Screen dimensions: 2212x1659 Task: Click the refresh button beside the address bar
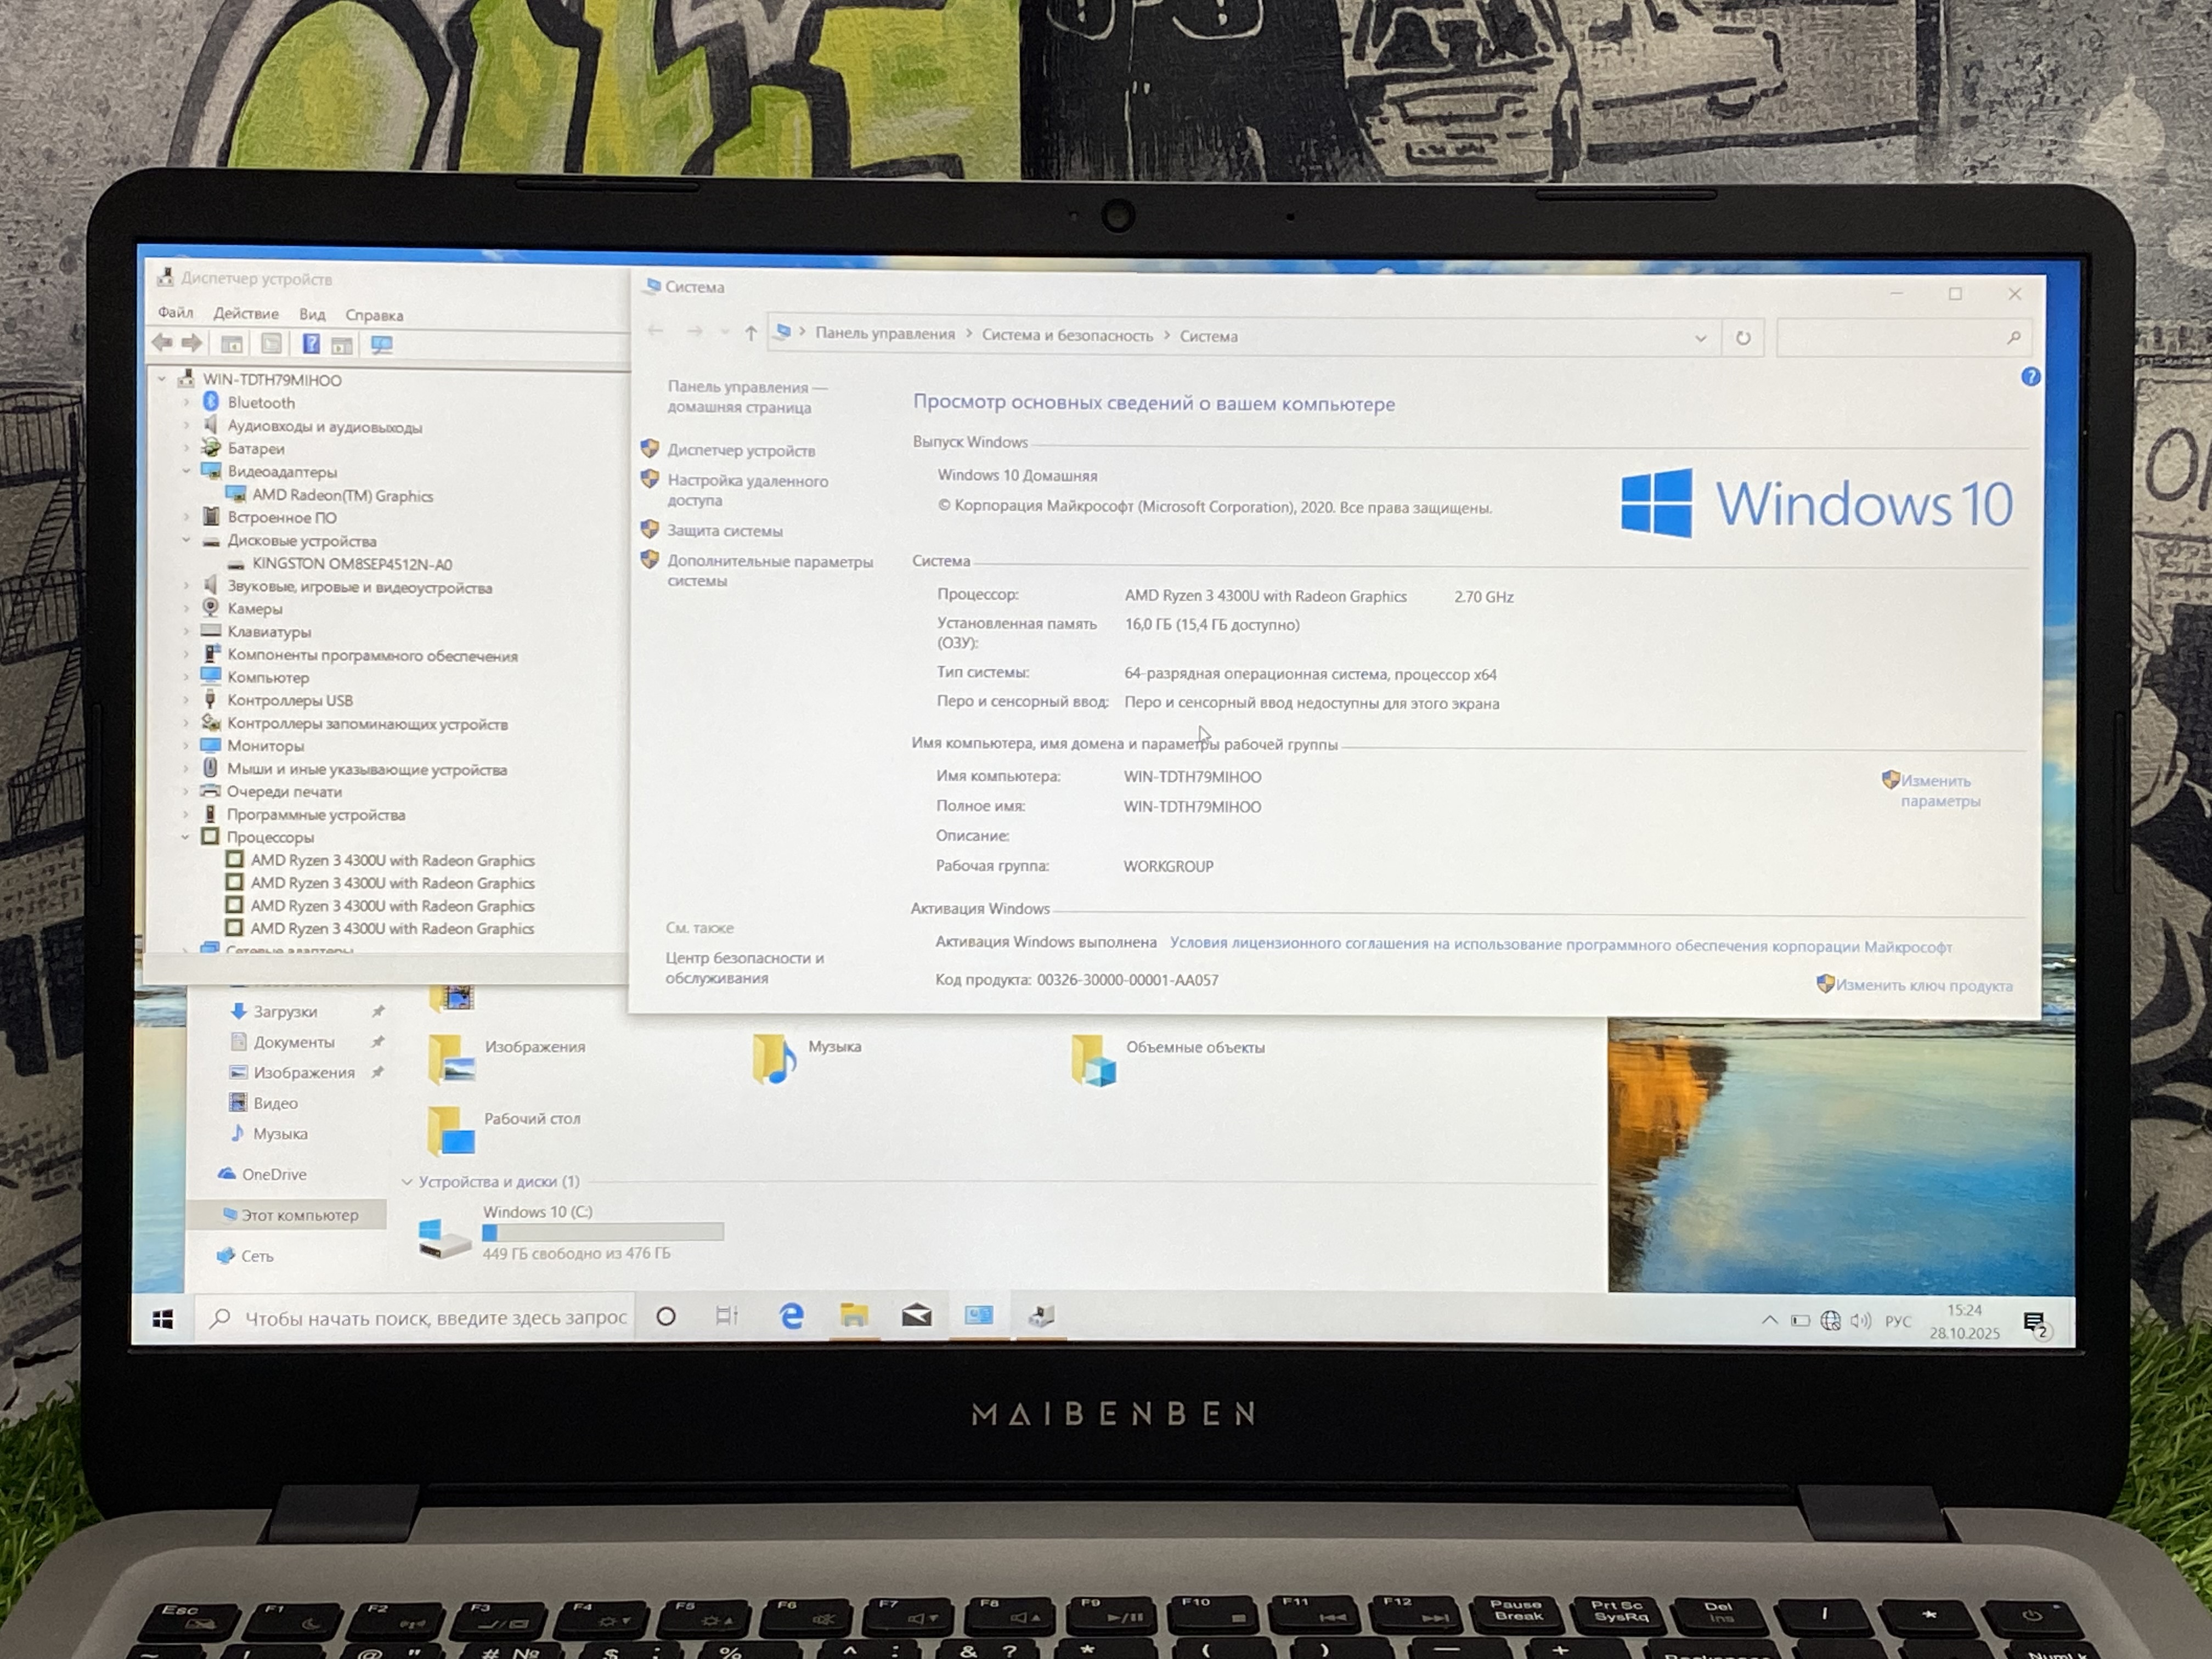click(x=1743, y=338)
